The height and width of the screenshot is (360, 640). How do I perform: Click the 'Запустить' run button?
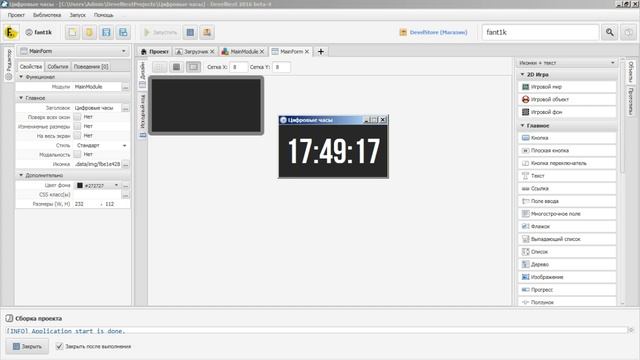coord(160,32)
